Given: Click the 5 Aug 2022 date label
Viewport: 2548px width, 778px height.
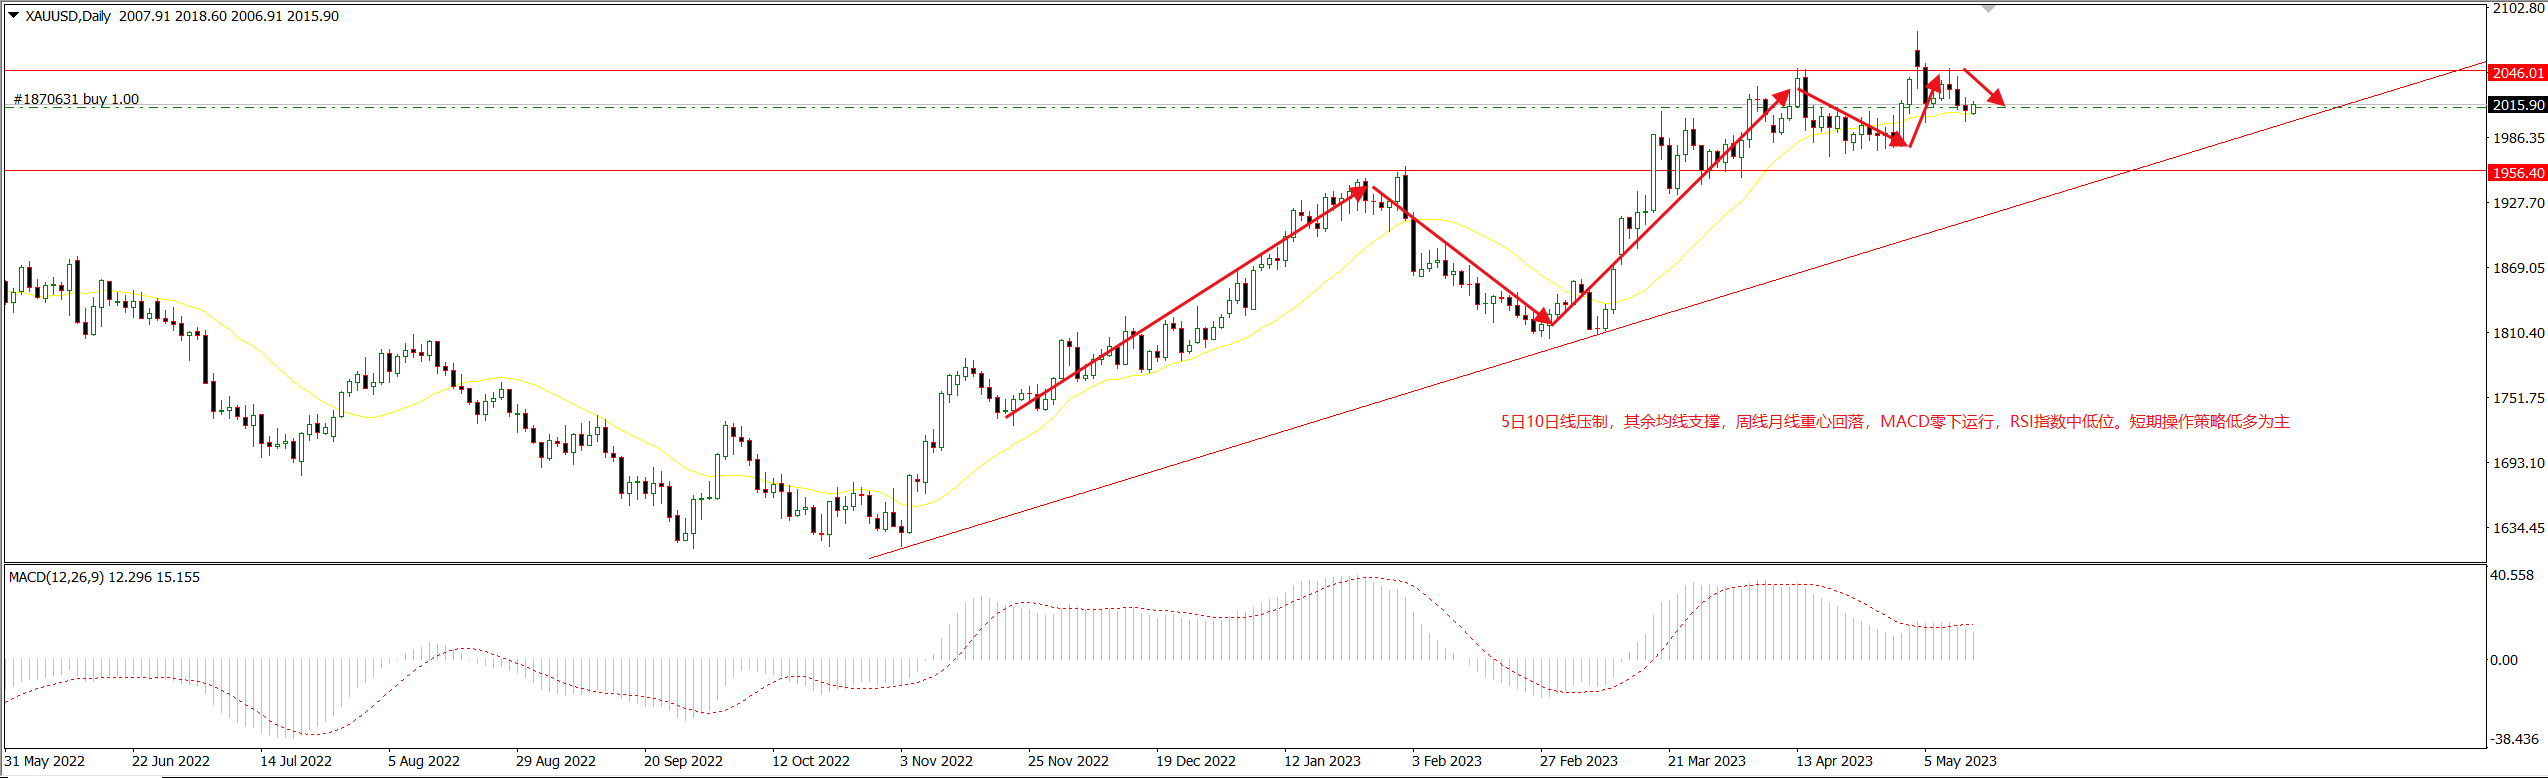Looking at the screenshot, I should click(x=424, y=761).
